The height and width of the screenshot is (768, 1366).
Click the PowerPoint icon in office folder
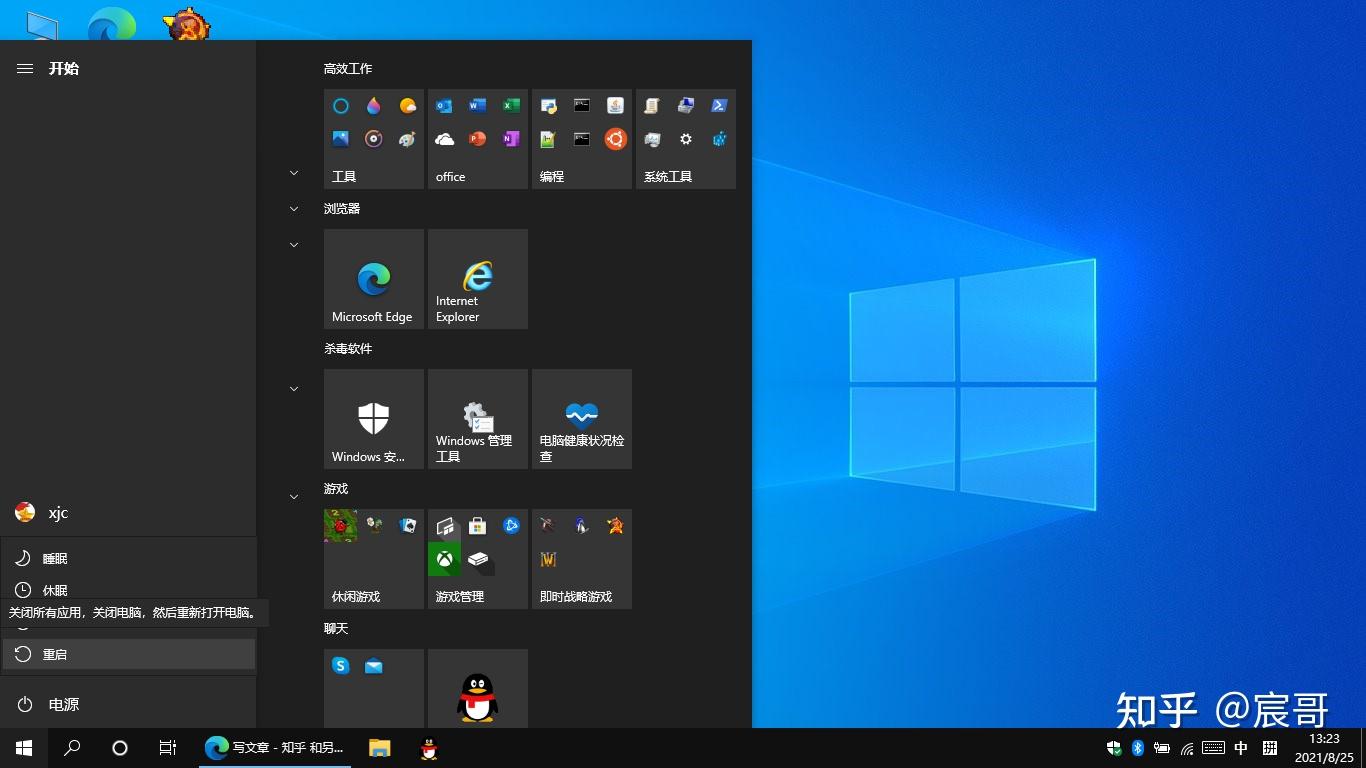click(x=478, y=139)
